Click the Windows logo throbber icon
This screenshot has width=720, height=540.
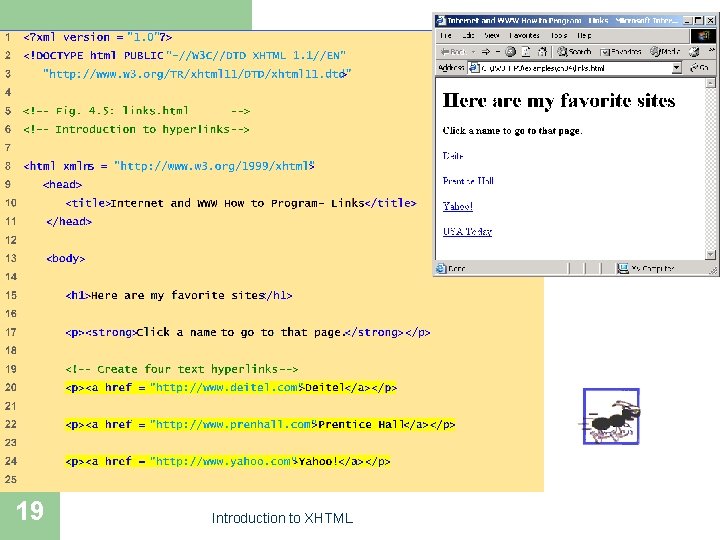click(703, 36)
